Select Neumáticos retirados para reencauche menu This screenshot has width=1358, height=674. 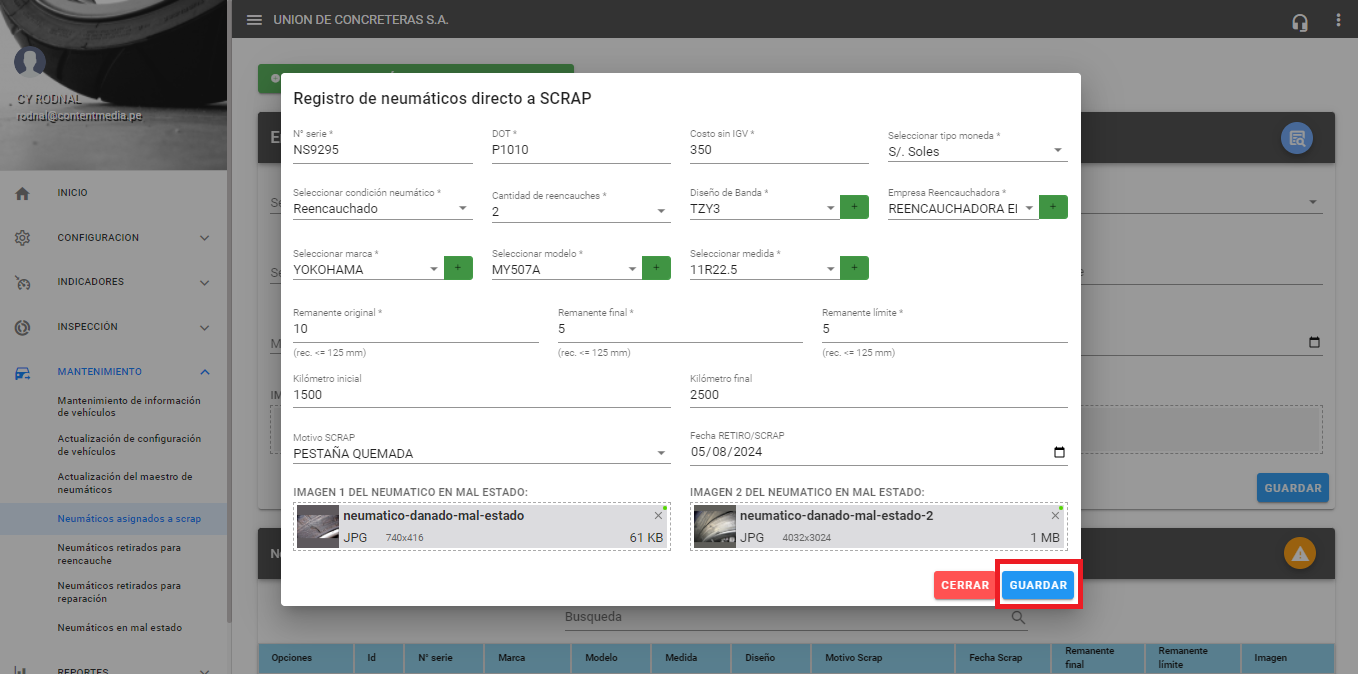pyautogui.click(x=119, y=554)
